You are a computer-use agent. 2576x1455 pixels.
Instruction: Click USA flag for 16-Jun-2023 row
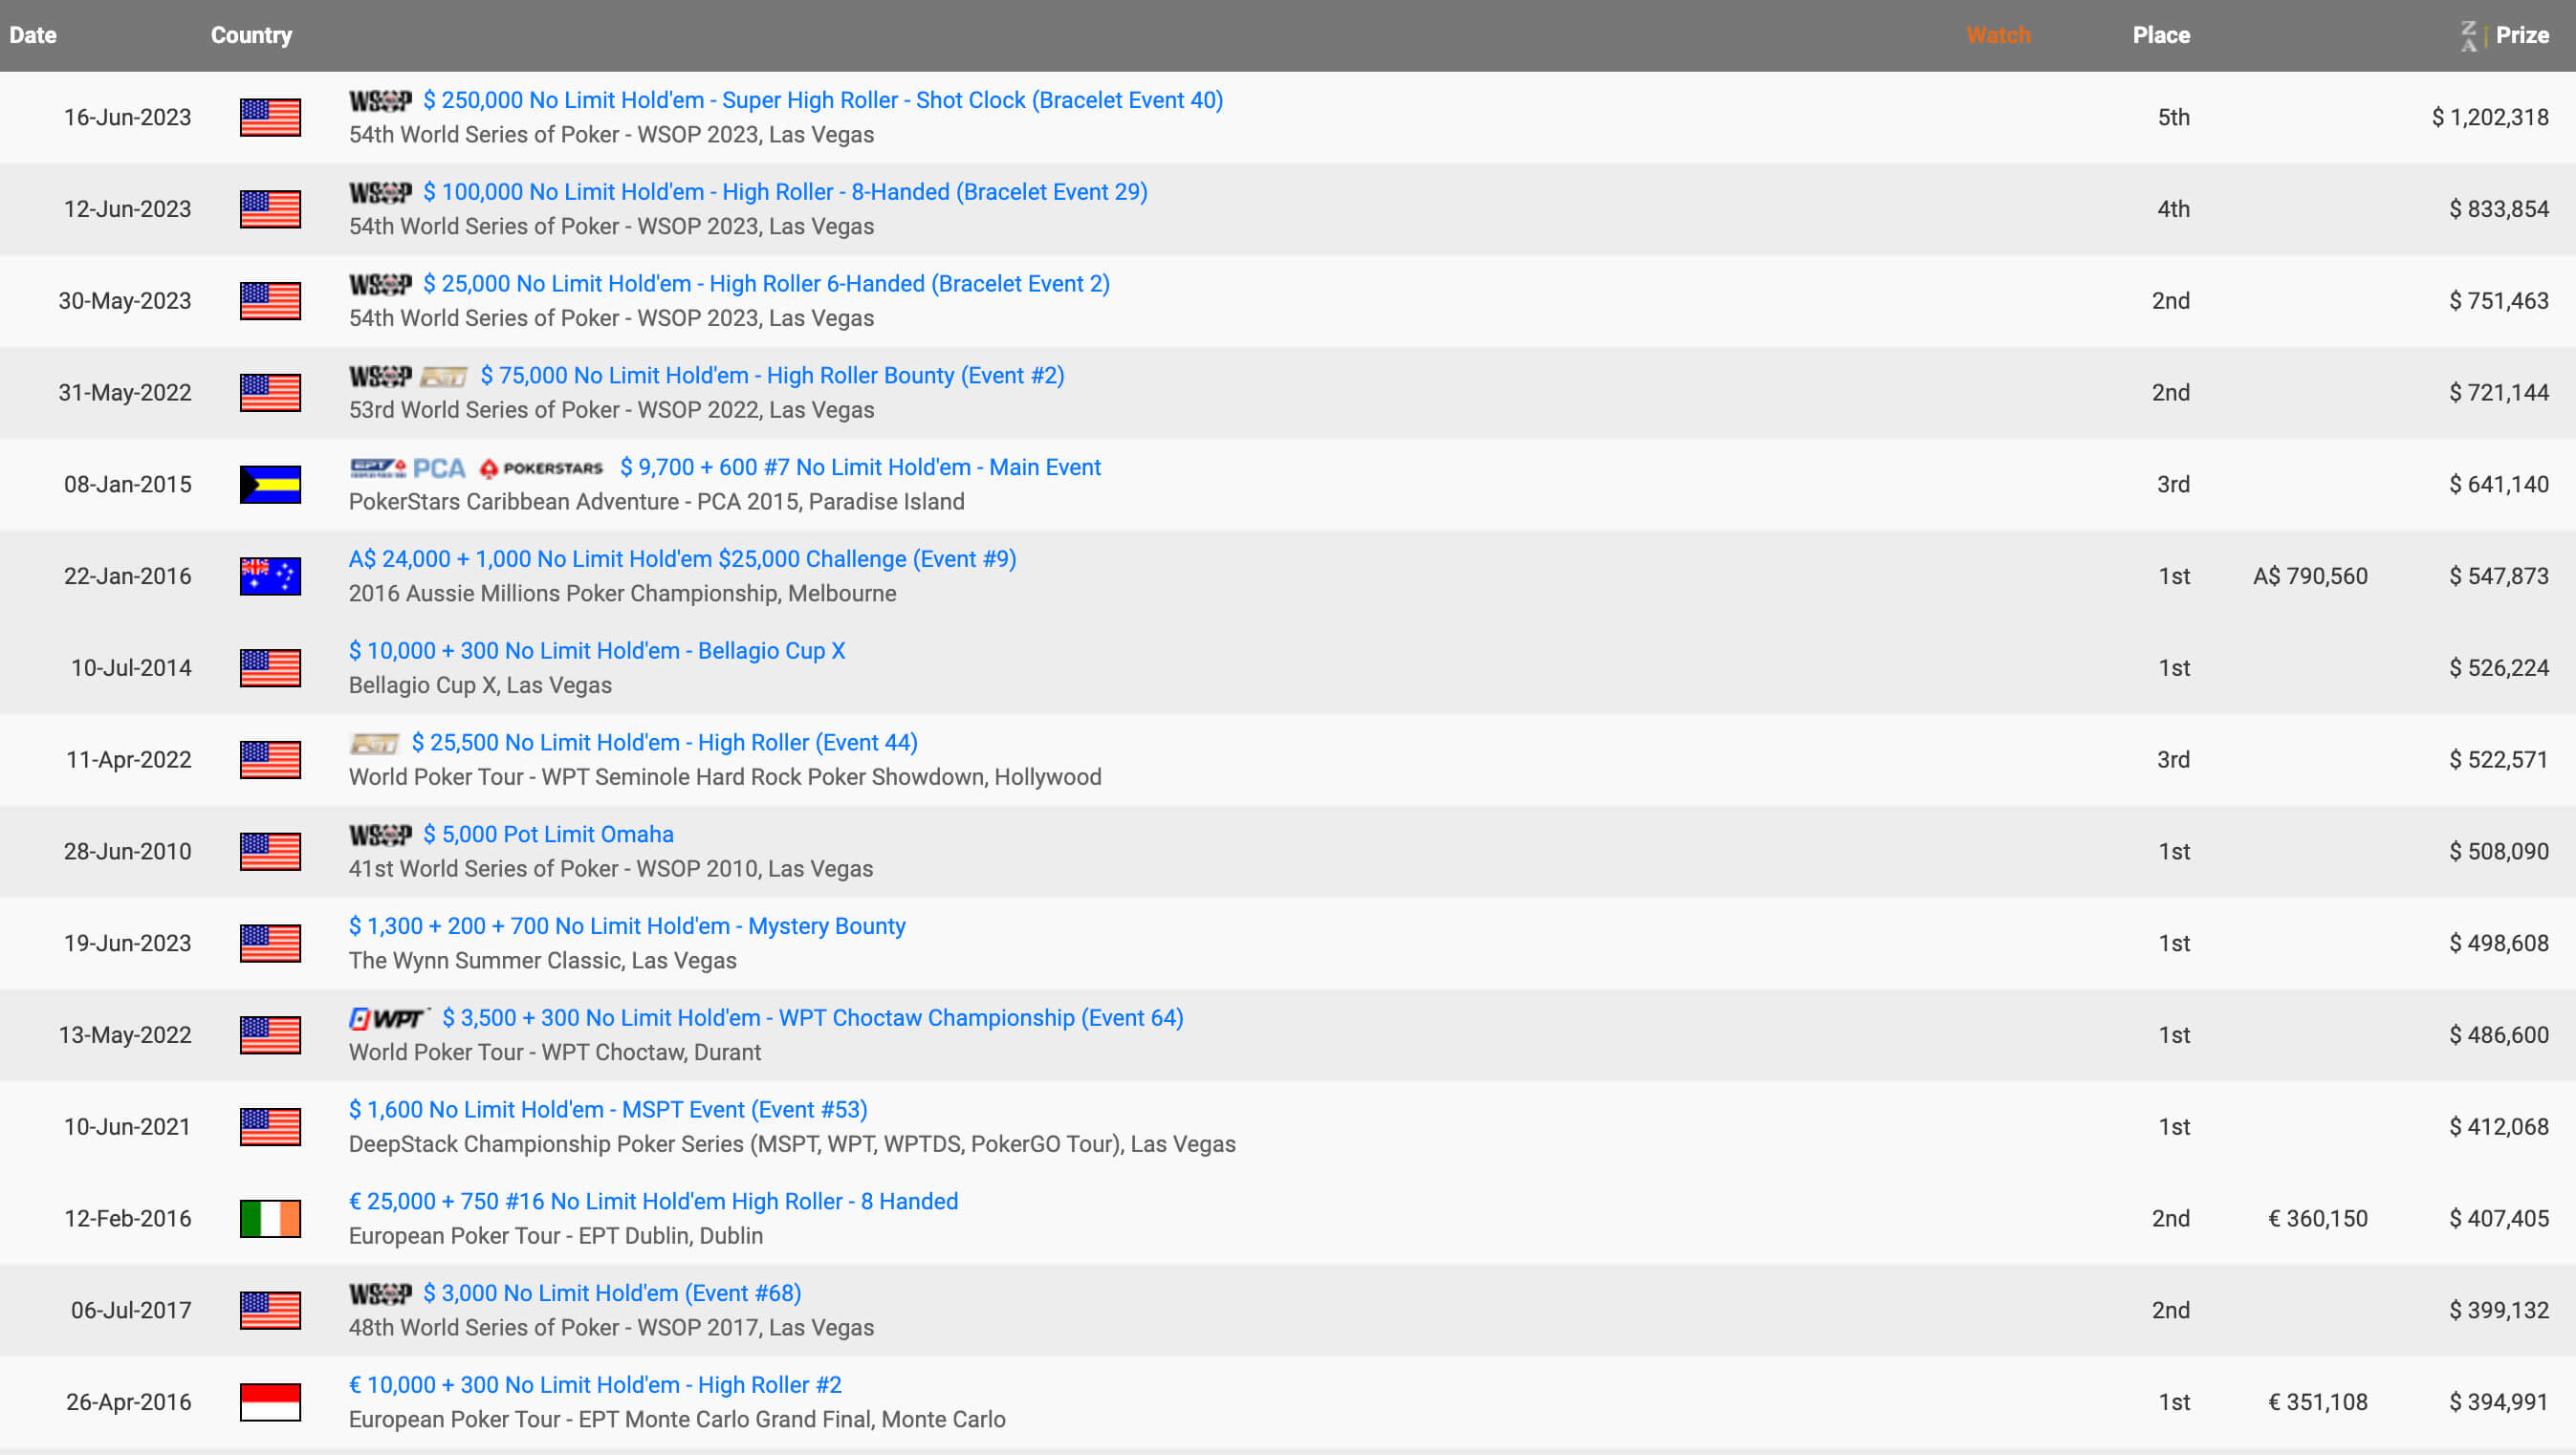click(270, 117)
